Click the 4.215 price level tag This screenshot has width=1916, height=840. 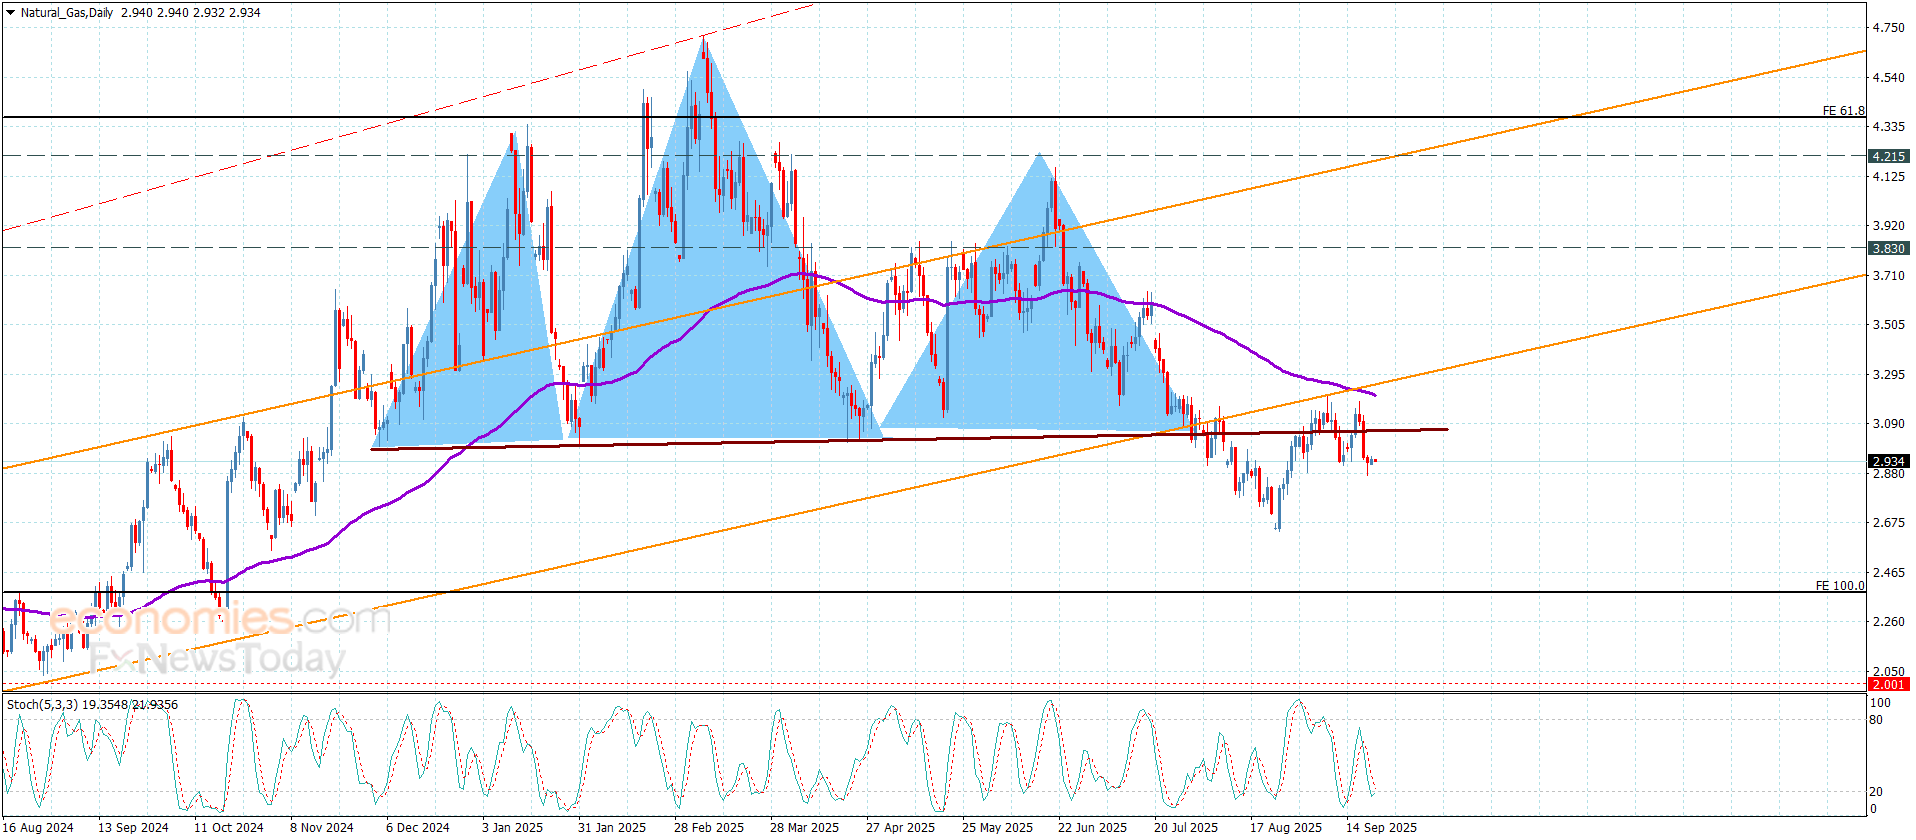[x=1888, y=156]
